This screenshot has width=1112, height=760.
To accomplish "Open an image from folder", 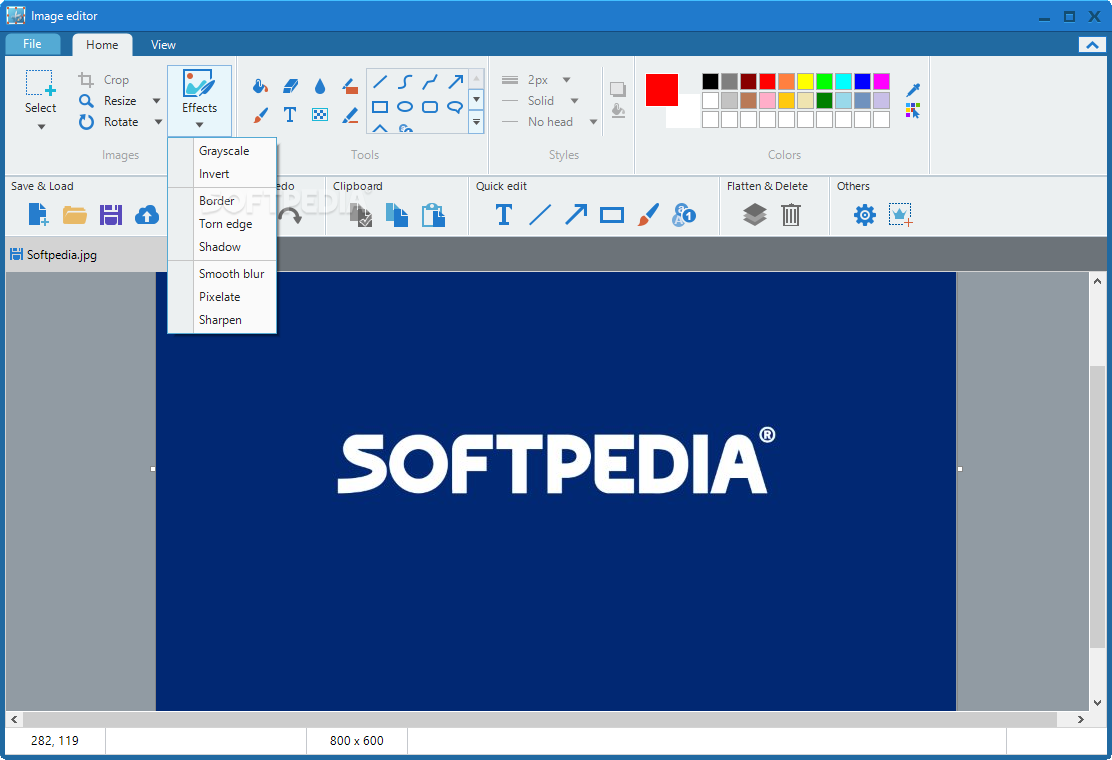I will click(74, 214).
